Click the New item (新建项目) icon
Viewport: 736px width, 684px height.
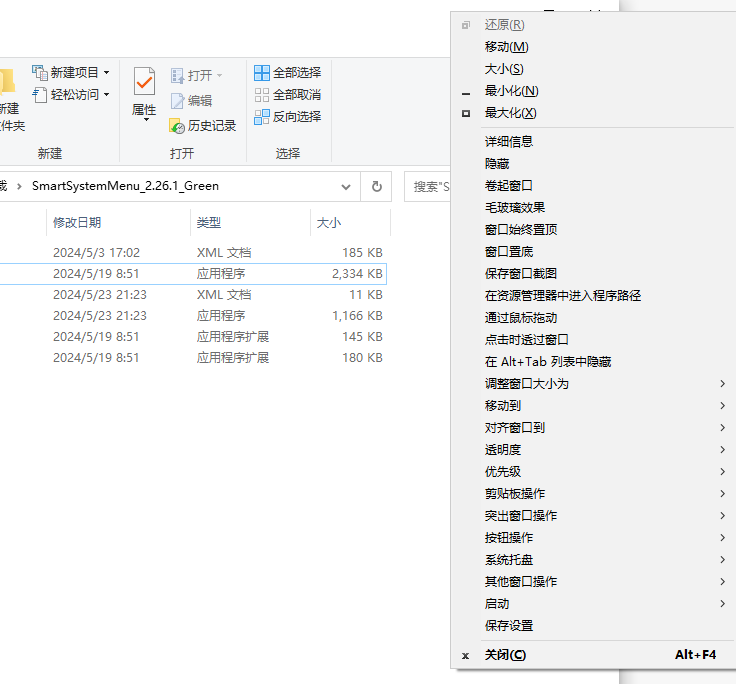tap(40, 73)
